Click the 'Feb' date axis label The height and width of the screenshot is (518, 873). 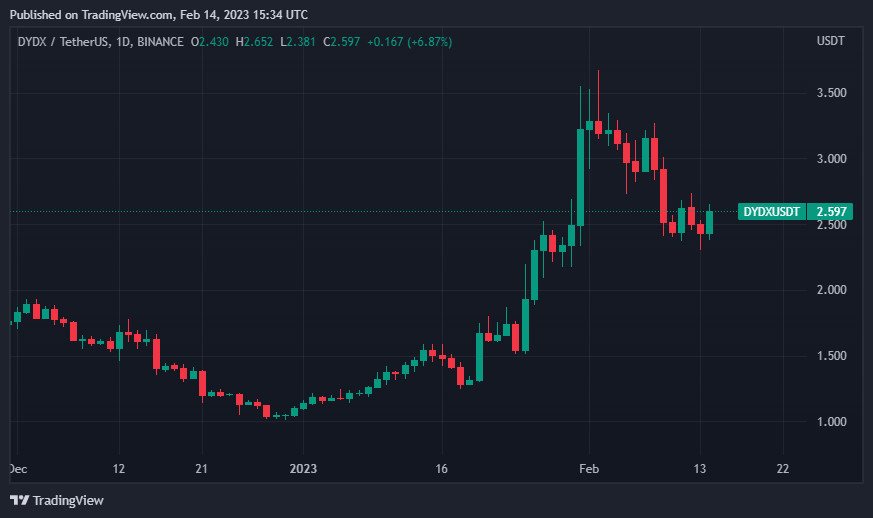click(589, 469)
